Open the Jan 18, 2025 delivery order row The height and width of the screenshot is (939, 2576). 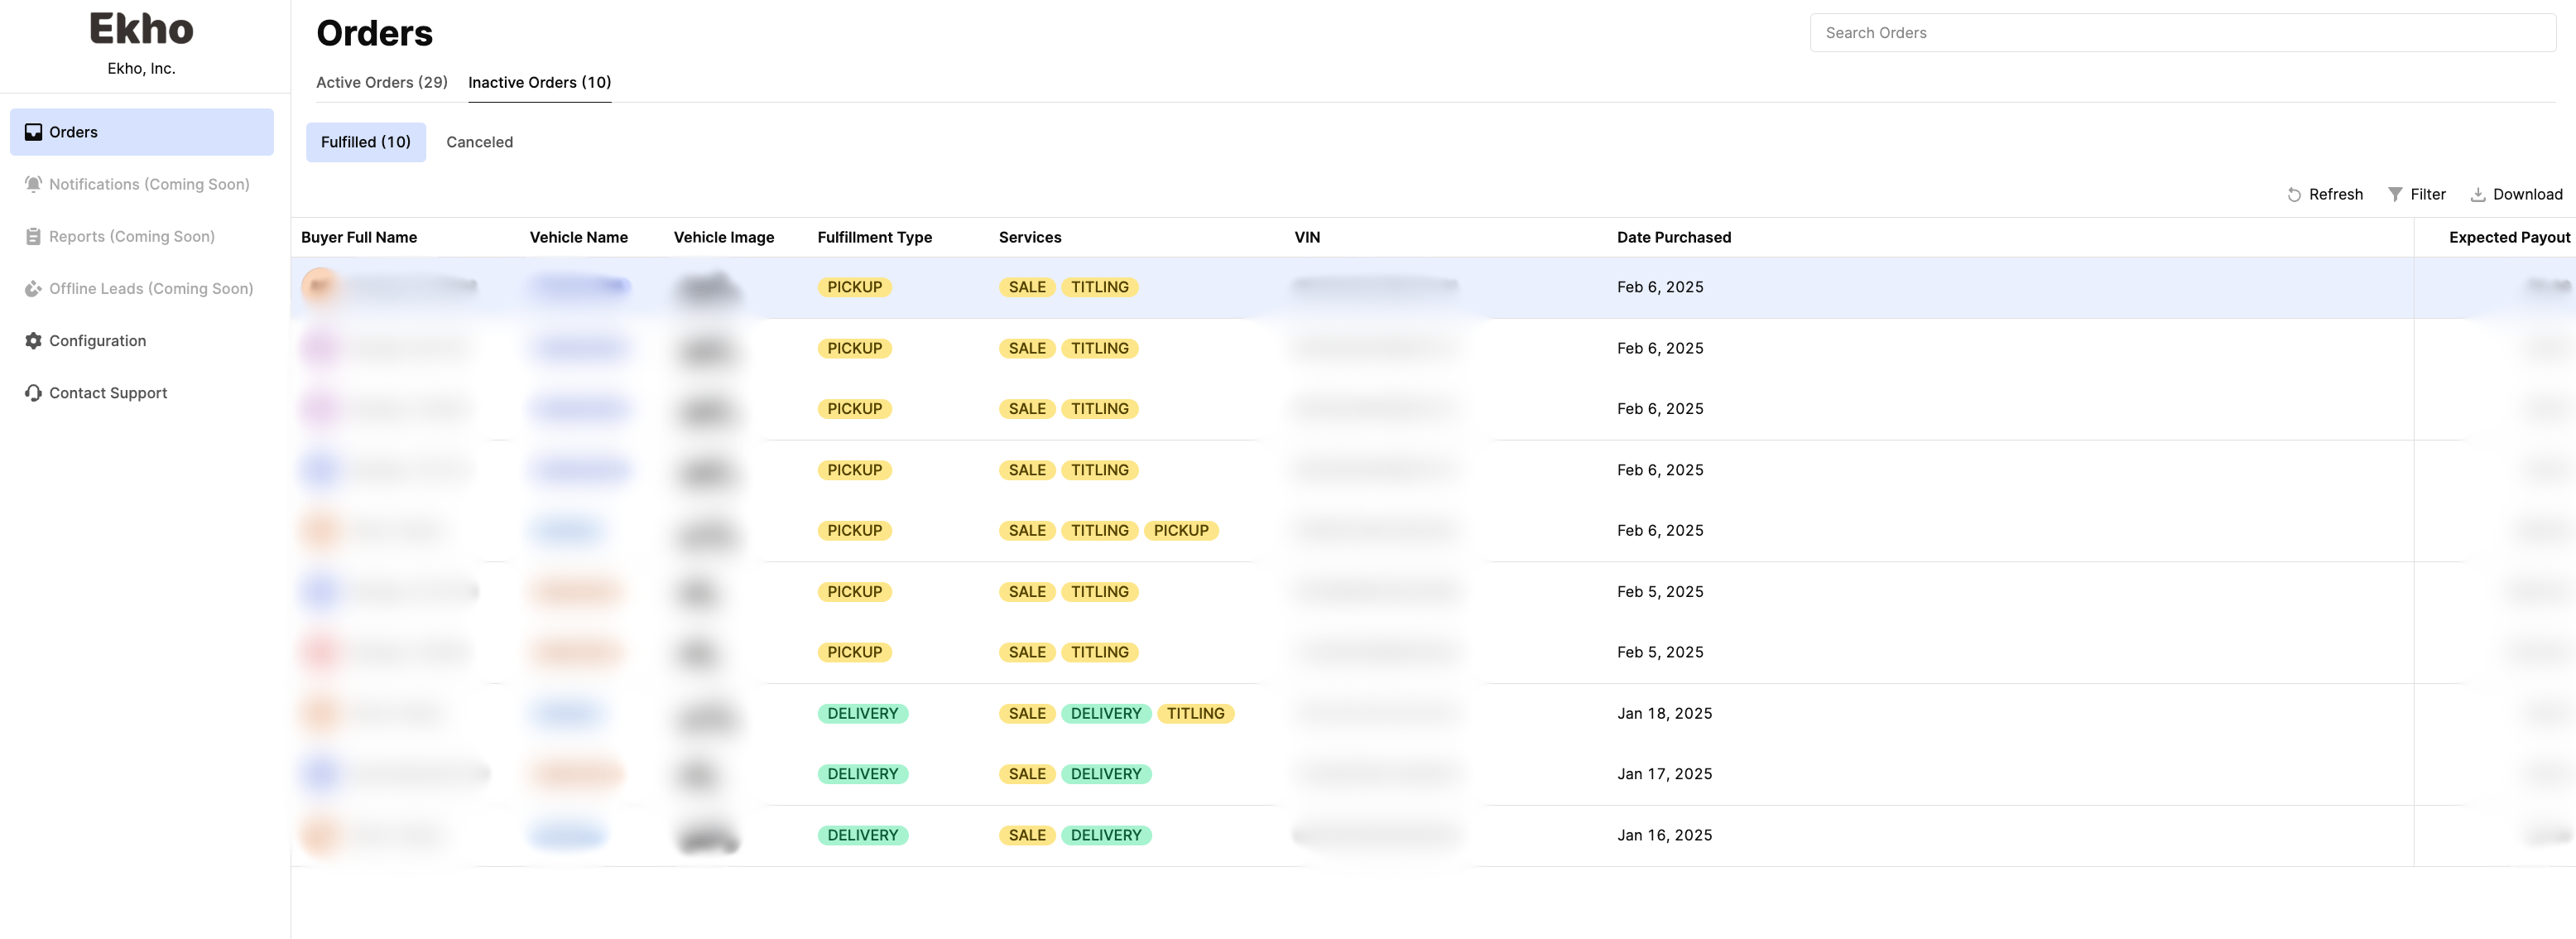(x=1663, y=713)
